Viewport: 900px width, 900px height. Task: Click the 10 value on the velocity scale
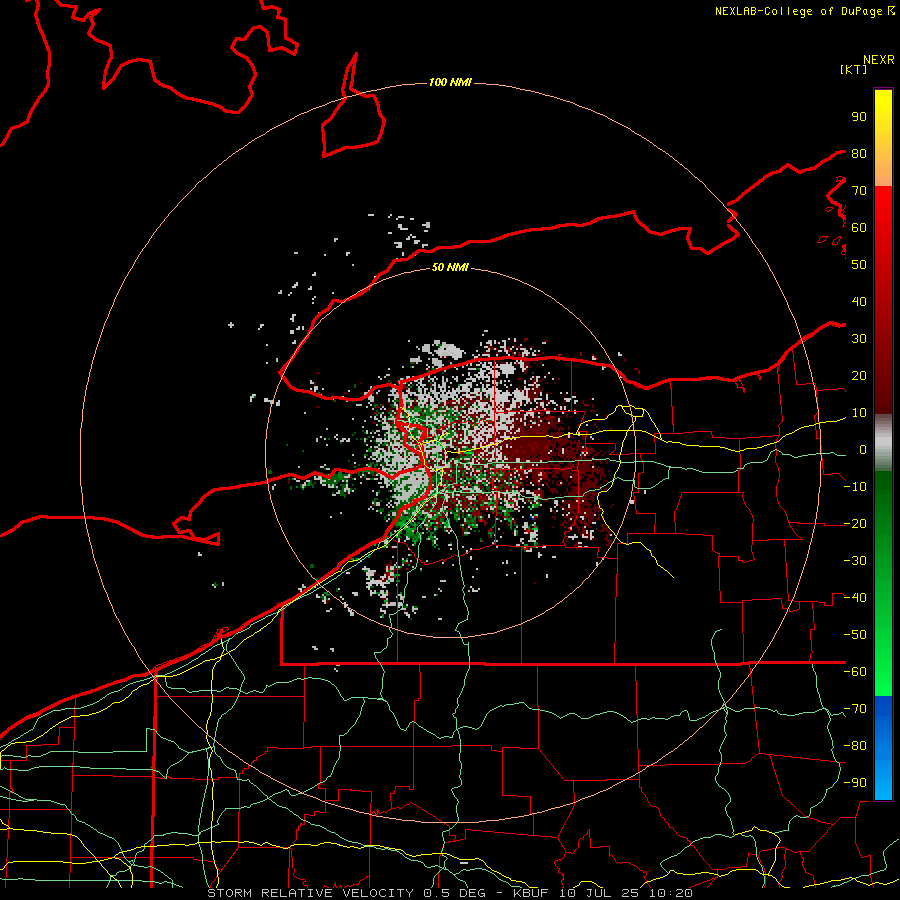(859, 413)
